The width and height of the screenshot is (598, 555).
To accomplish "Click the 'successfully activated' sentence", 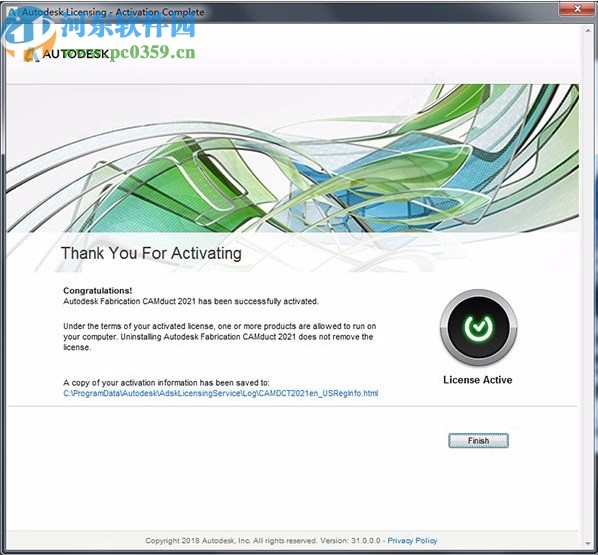I will tap(191, 301).
